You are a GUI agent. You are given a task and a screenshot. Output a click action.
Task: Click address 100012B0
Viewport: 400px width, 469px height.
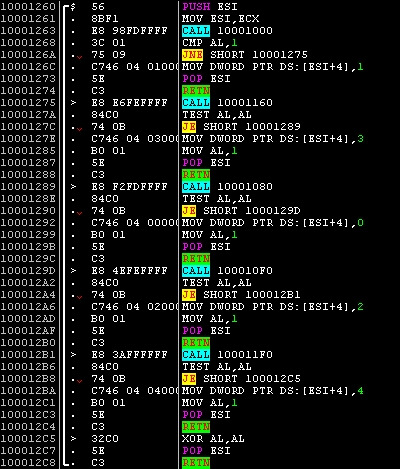28,342
